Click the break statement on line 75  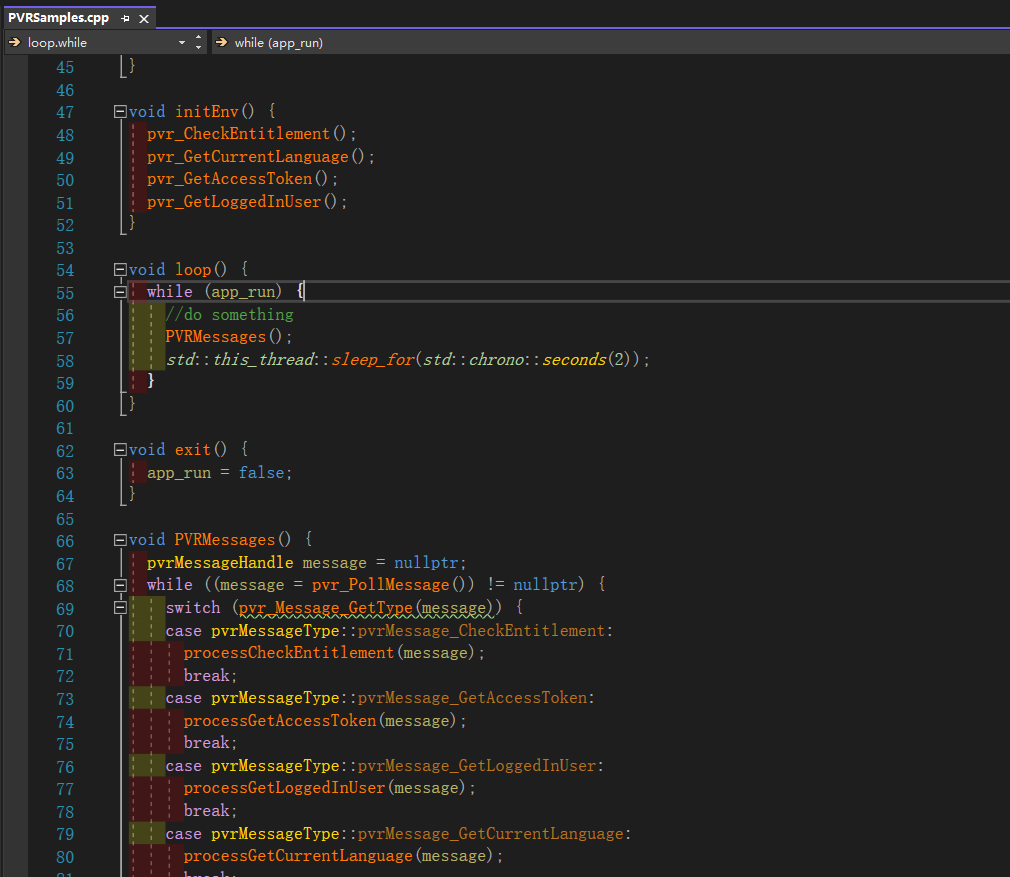point(207,742)
